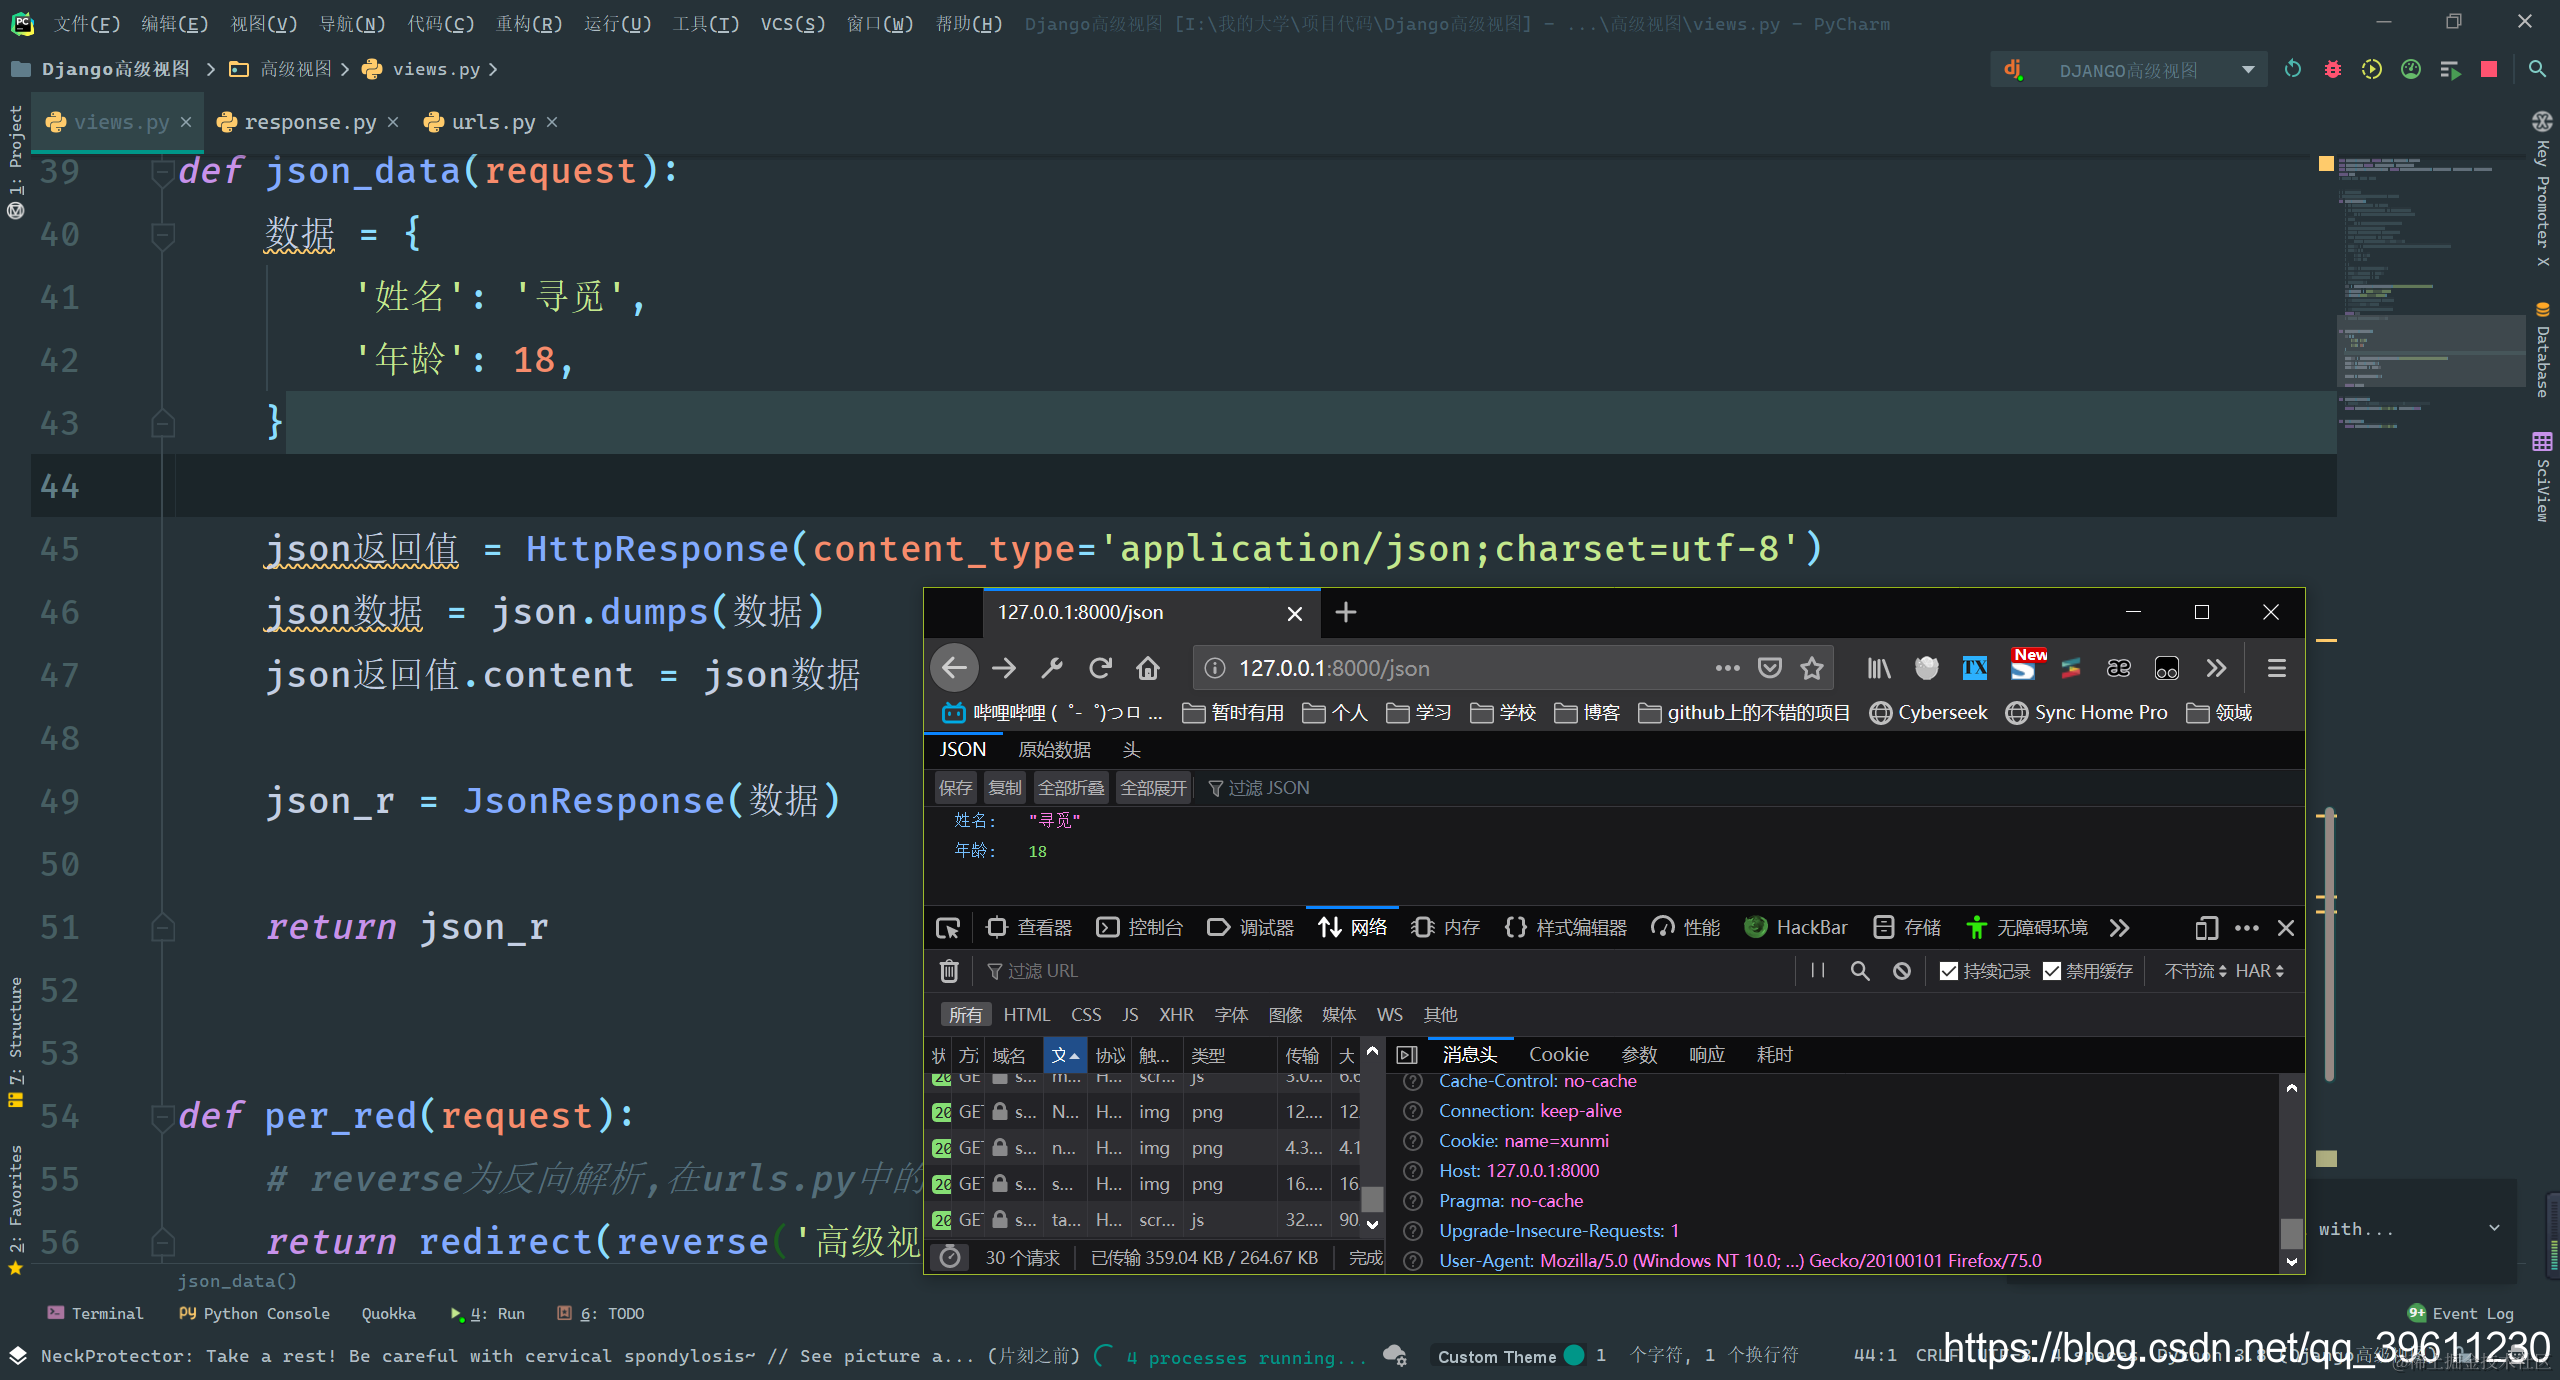Filter requests by XHR

[x=1176, y=1015]
